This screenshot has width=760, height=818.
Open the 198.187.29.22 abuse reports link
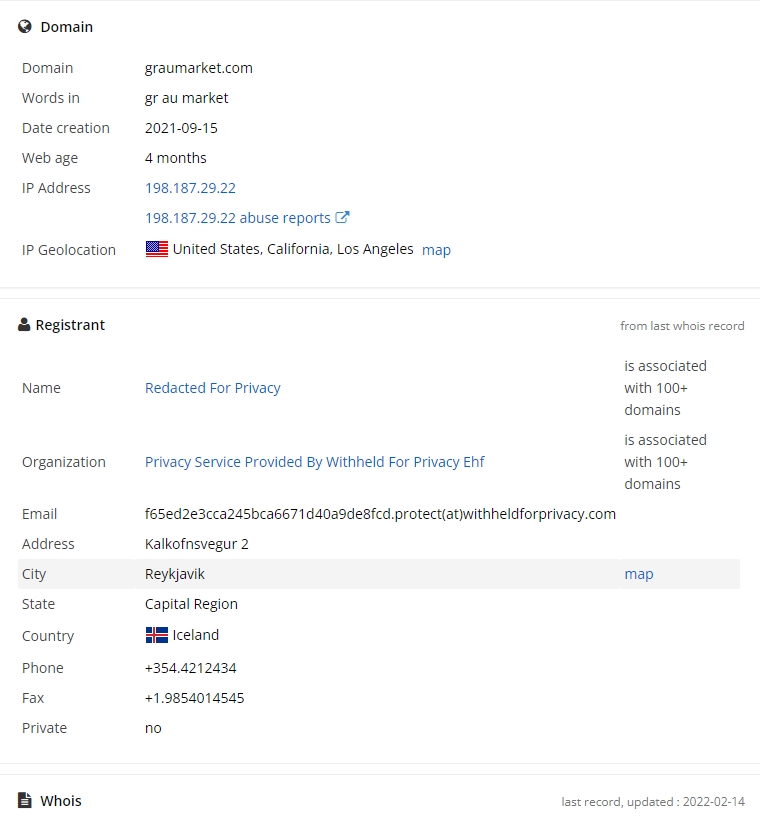pos(238,218)
